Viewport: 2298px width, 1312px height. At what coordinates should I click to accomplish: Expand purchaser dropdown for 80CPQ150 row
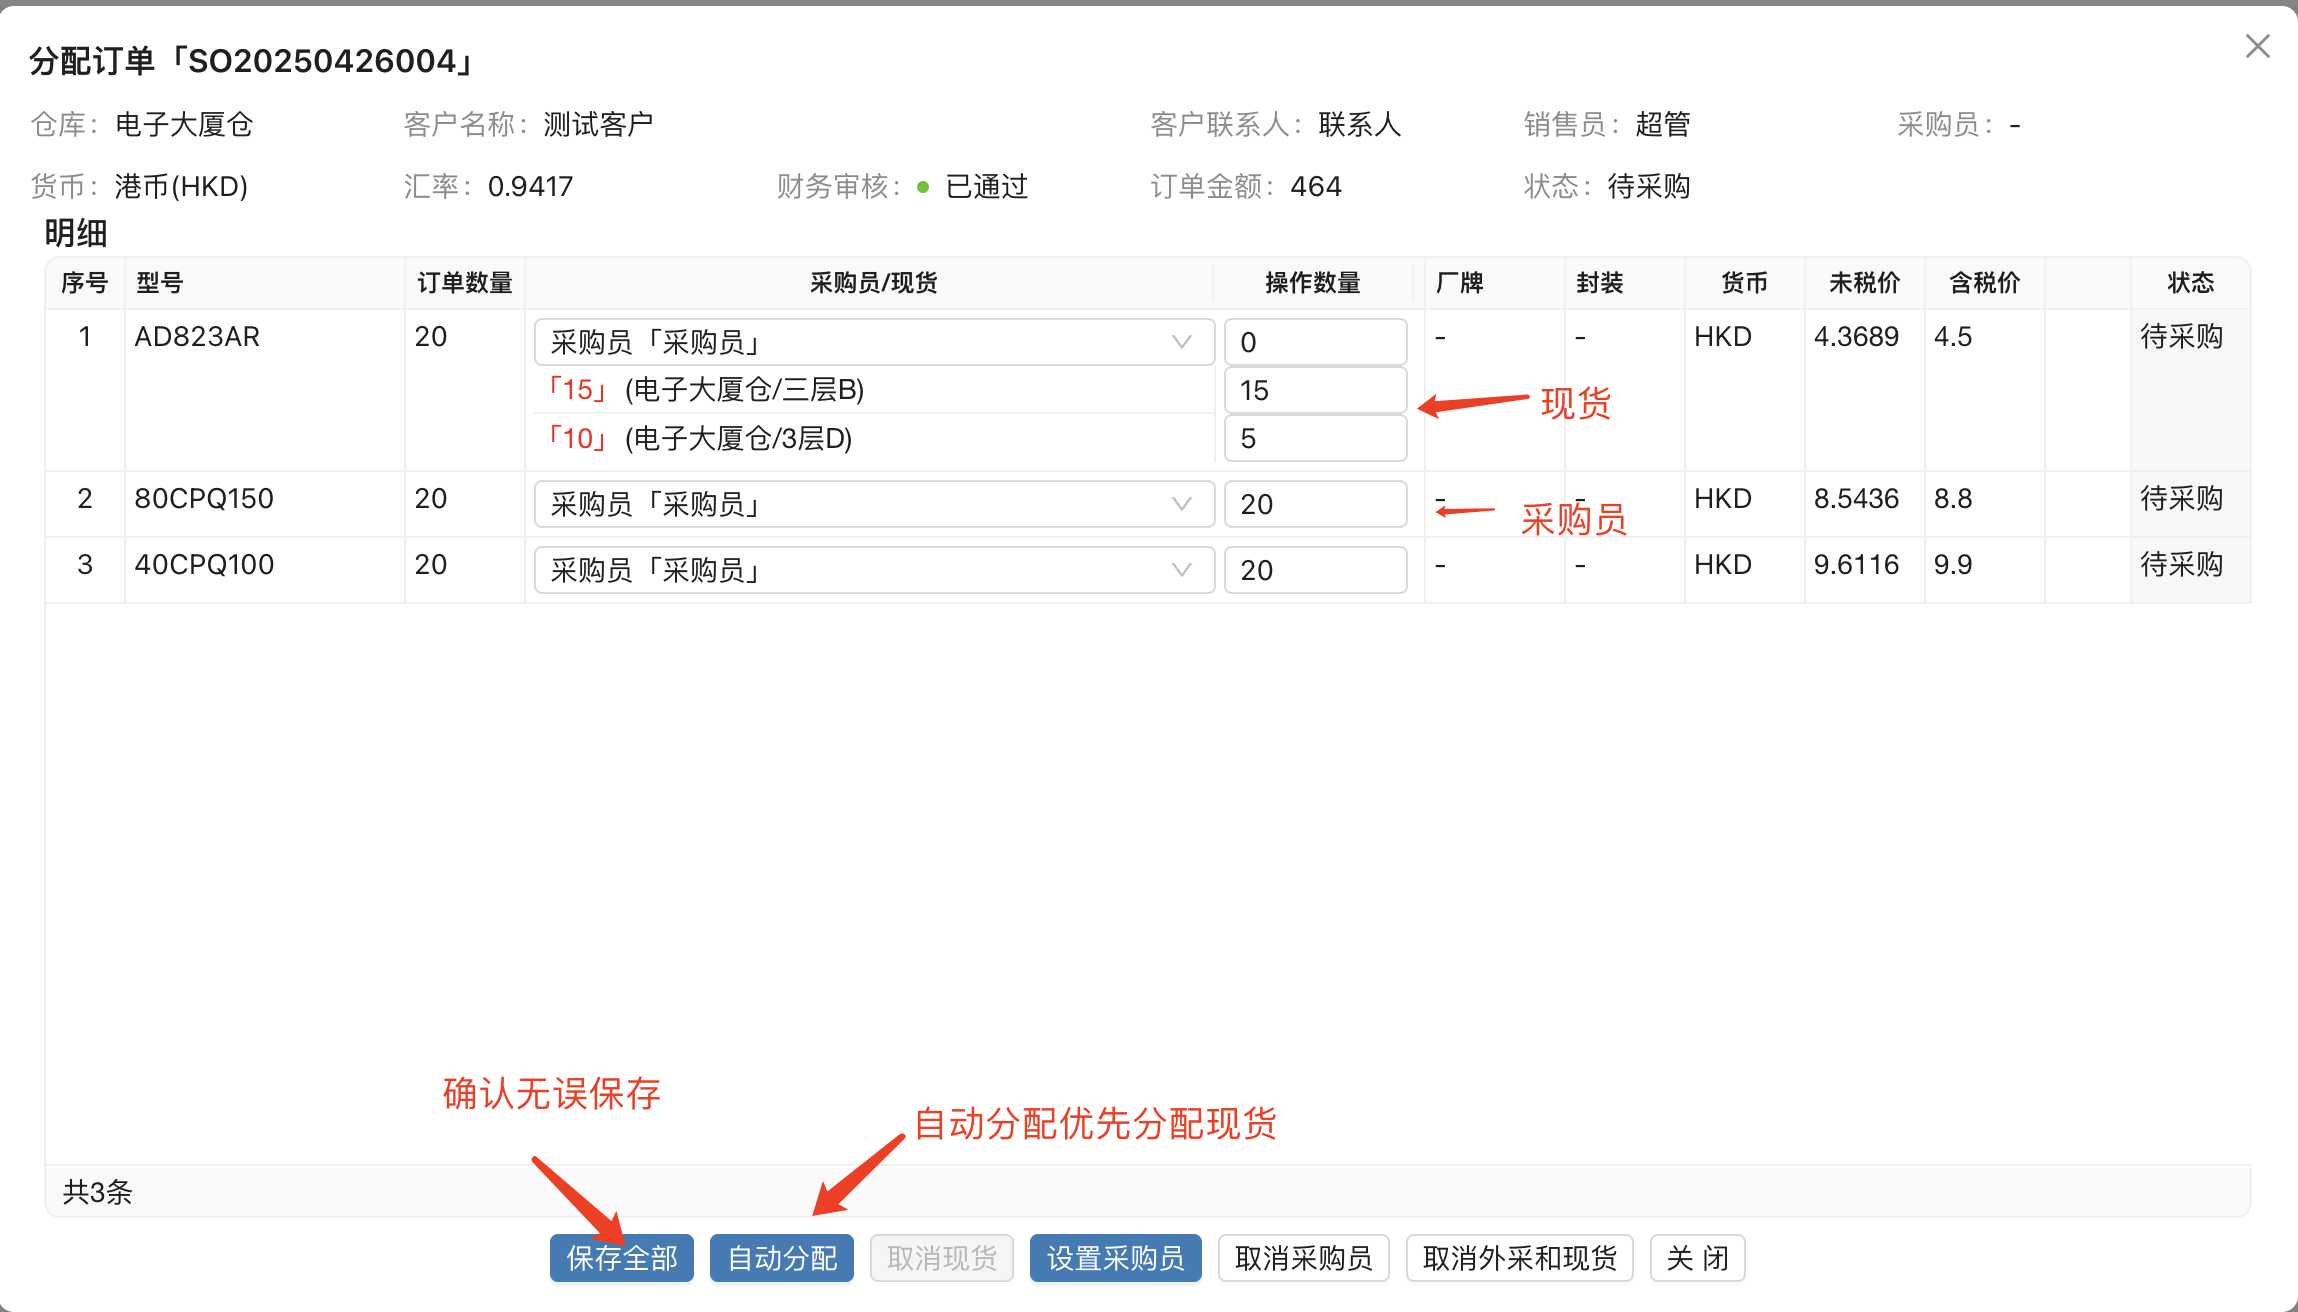[x=873, y=504]
